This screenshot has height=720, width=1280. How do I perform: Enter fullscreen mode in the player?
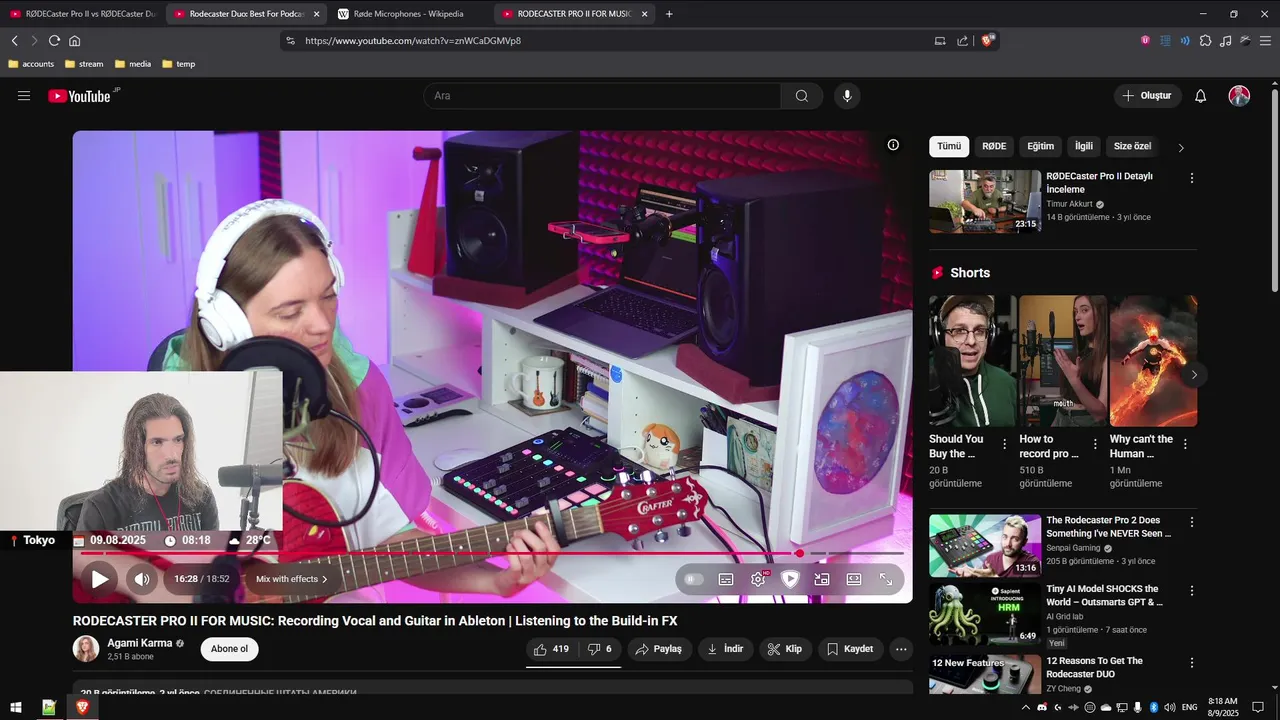point(886,579)
